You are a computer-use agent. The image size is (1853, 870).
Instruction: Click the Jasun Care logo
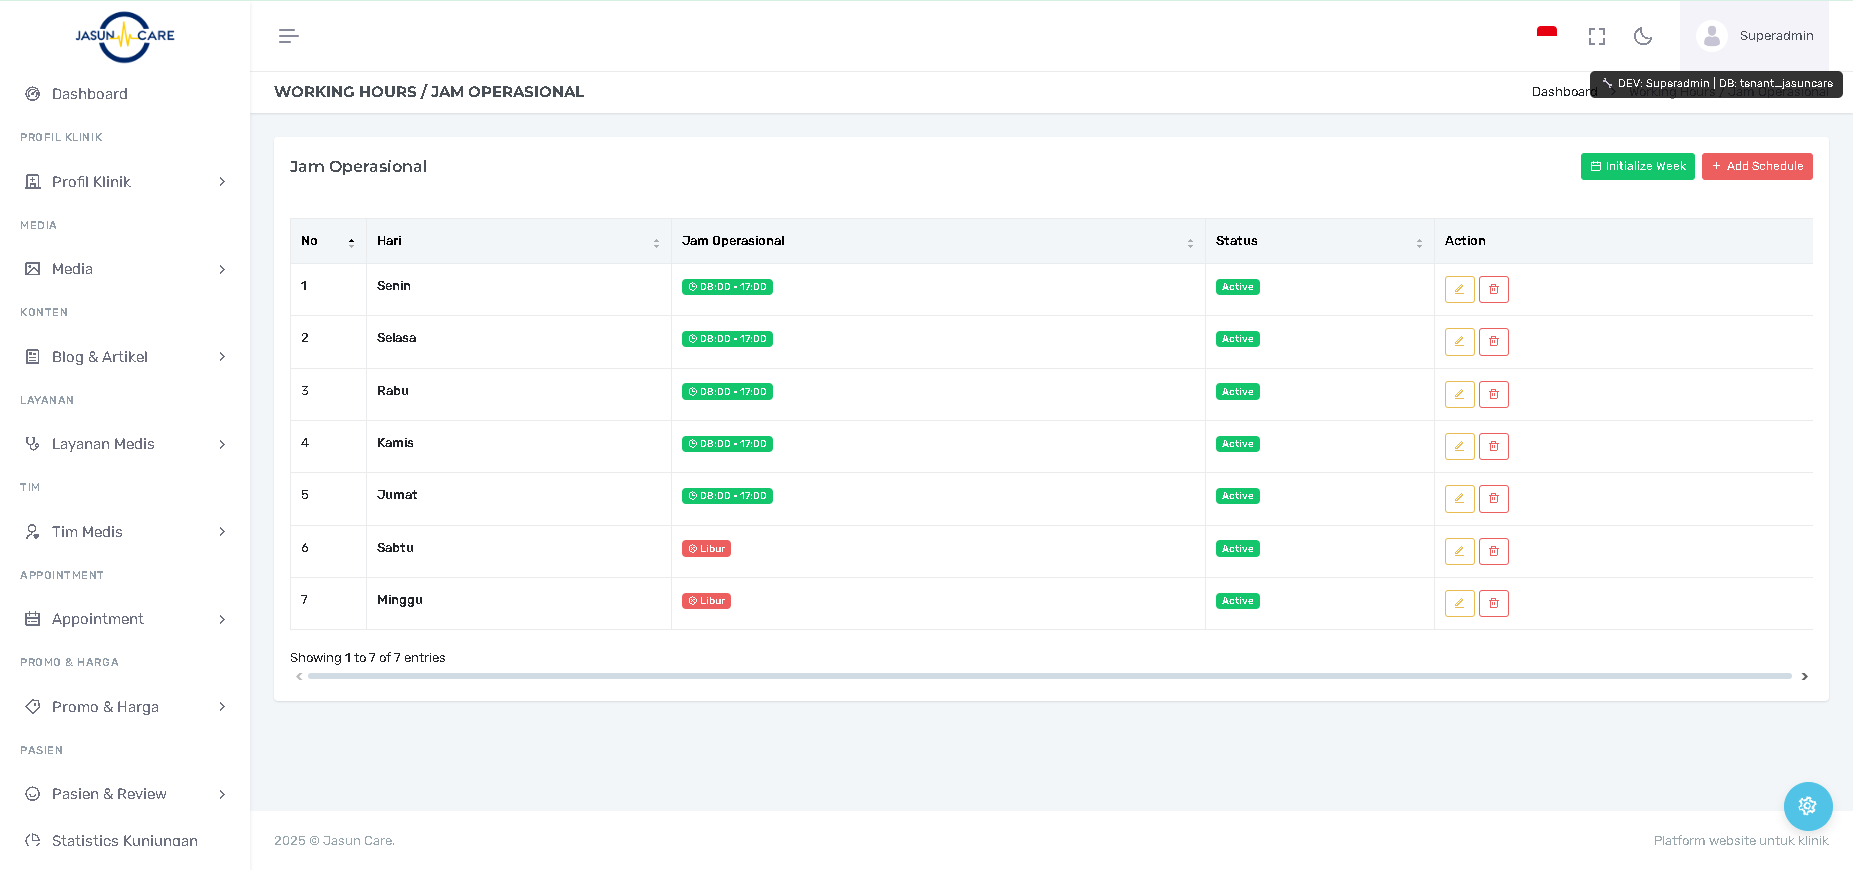[x=125, y=36]
